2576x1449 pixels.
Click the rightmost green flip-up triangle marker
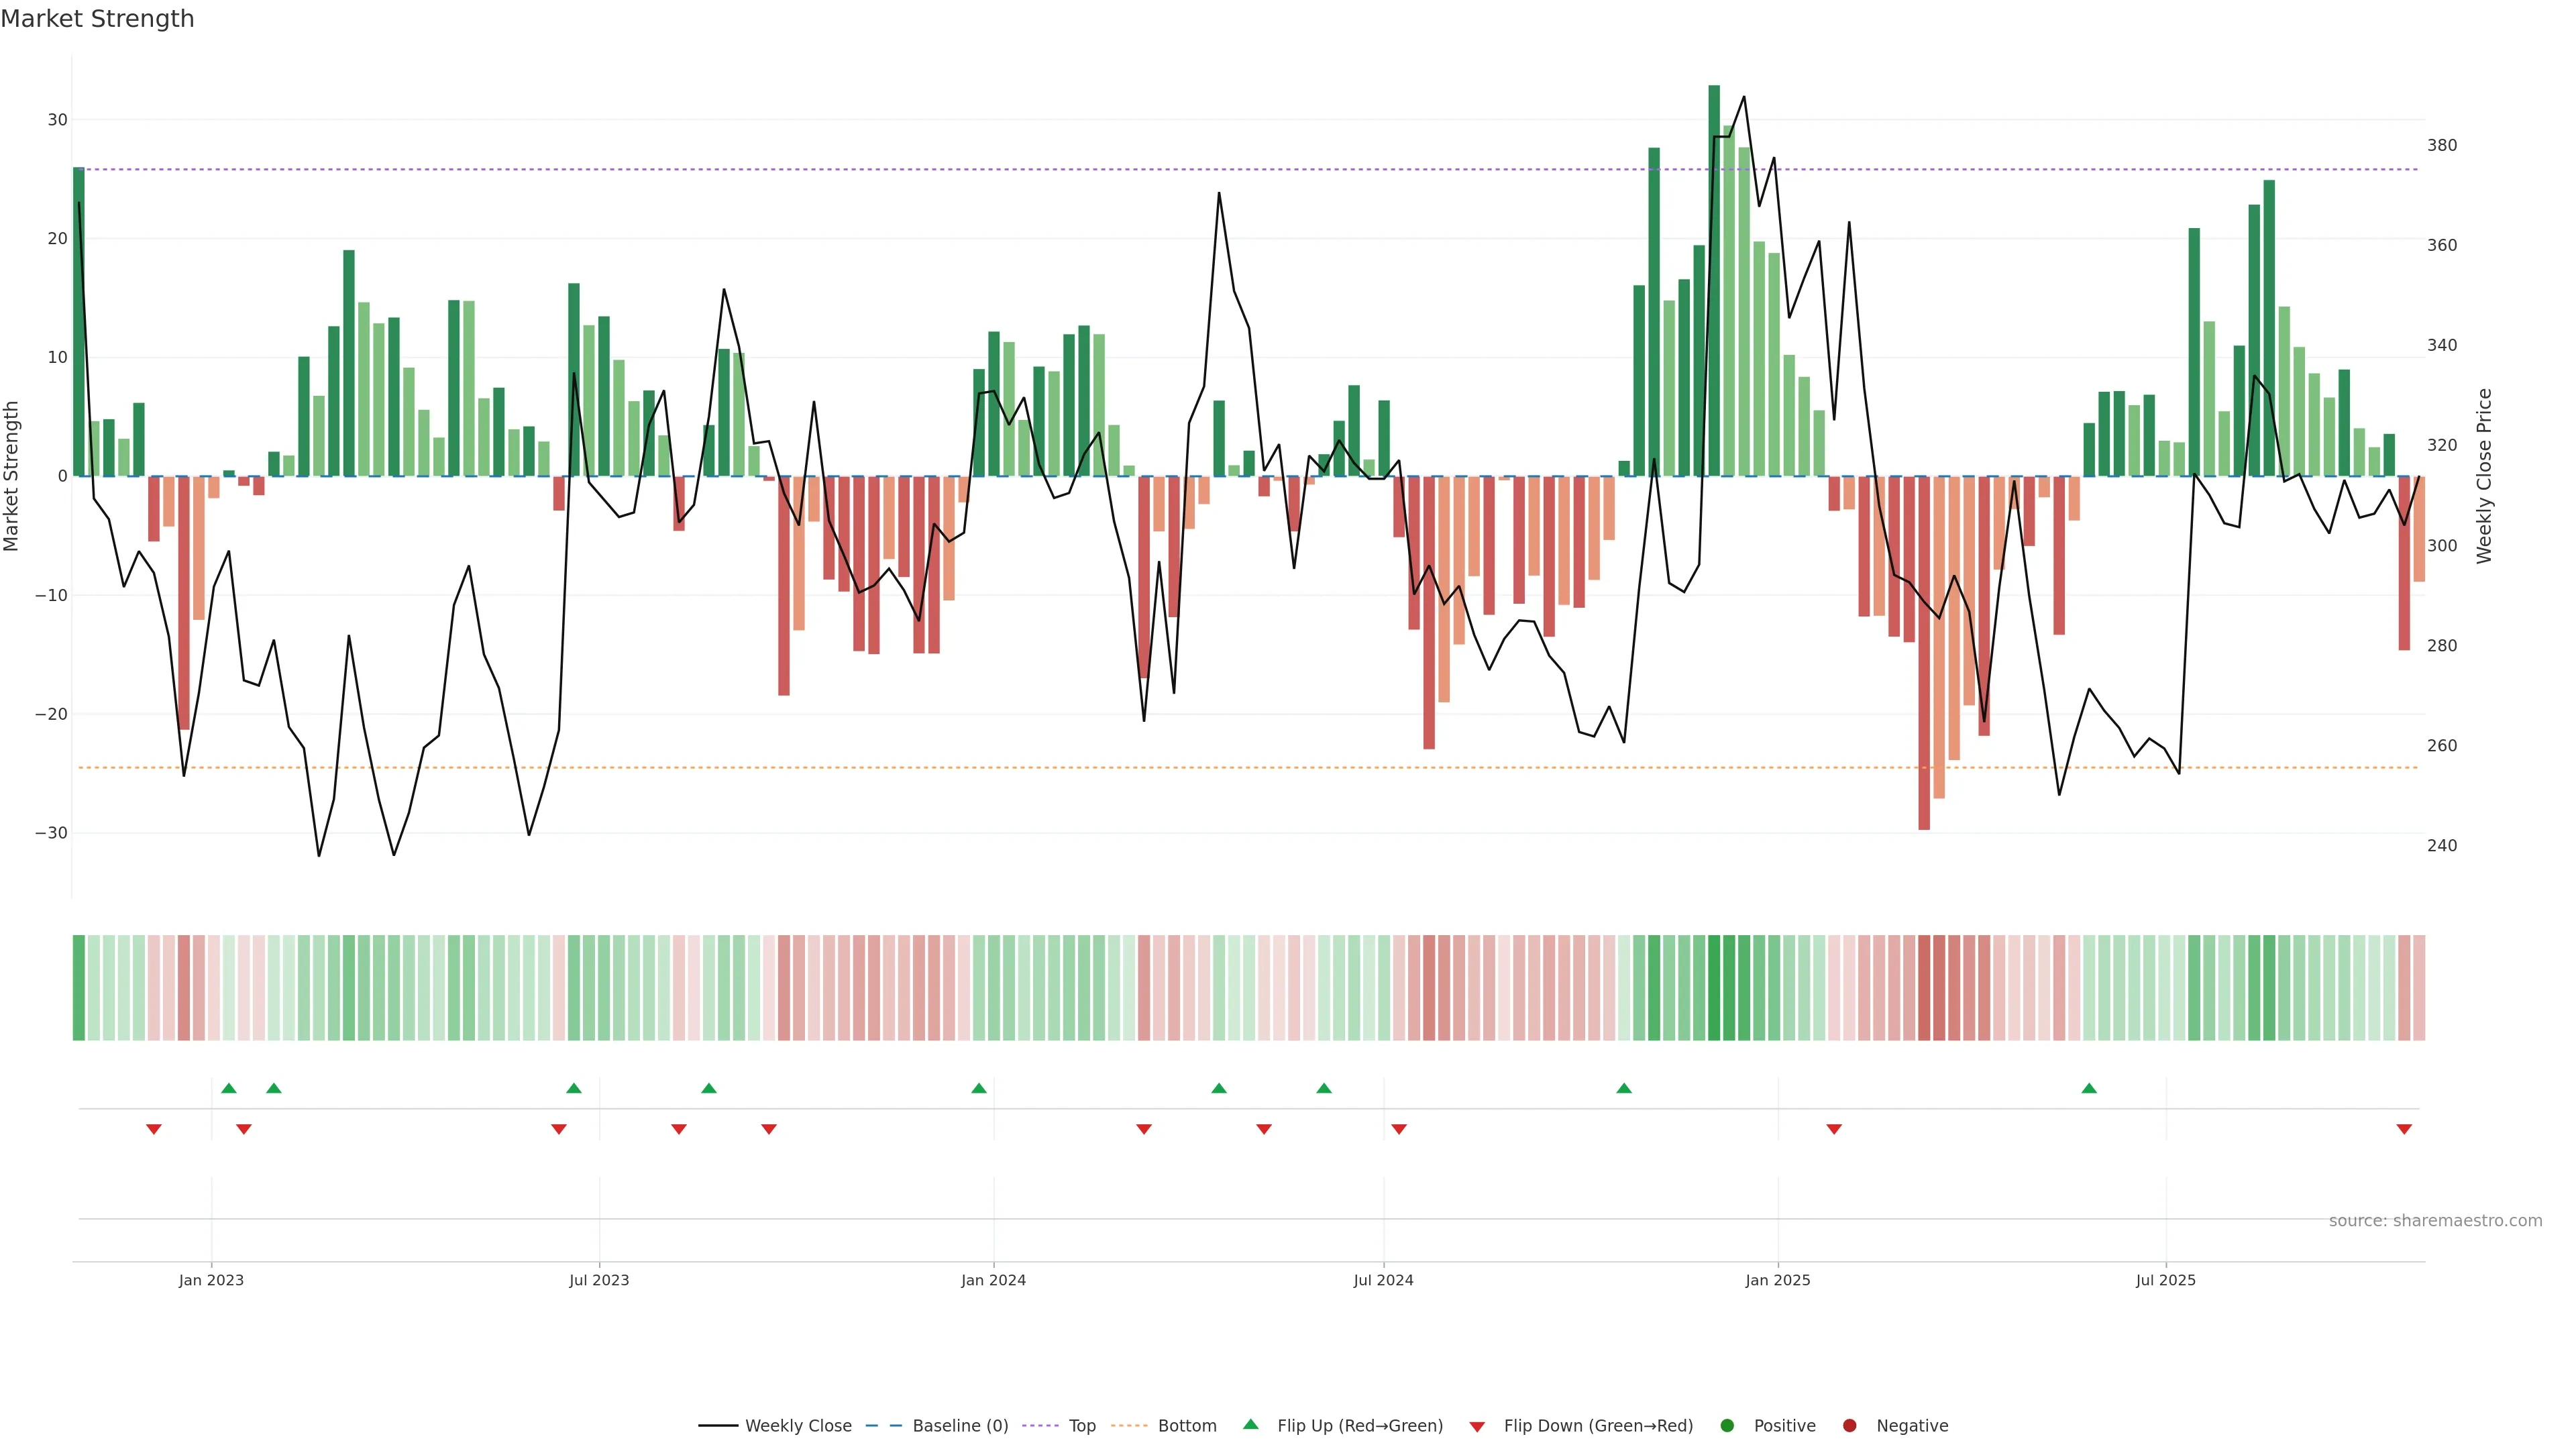[2089, 1088]
